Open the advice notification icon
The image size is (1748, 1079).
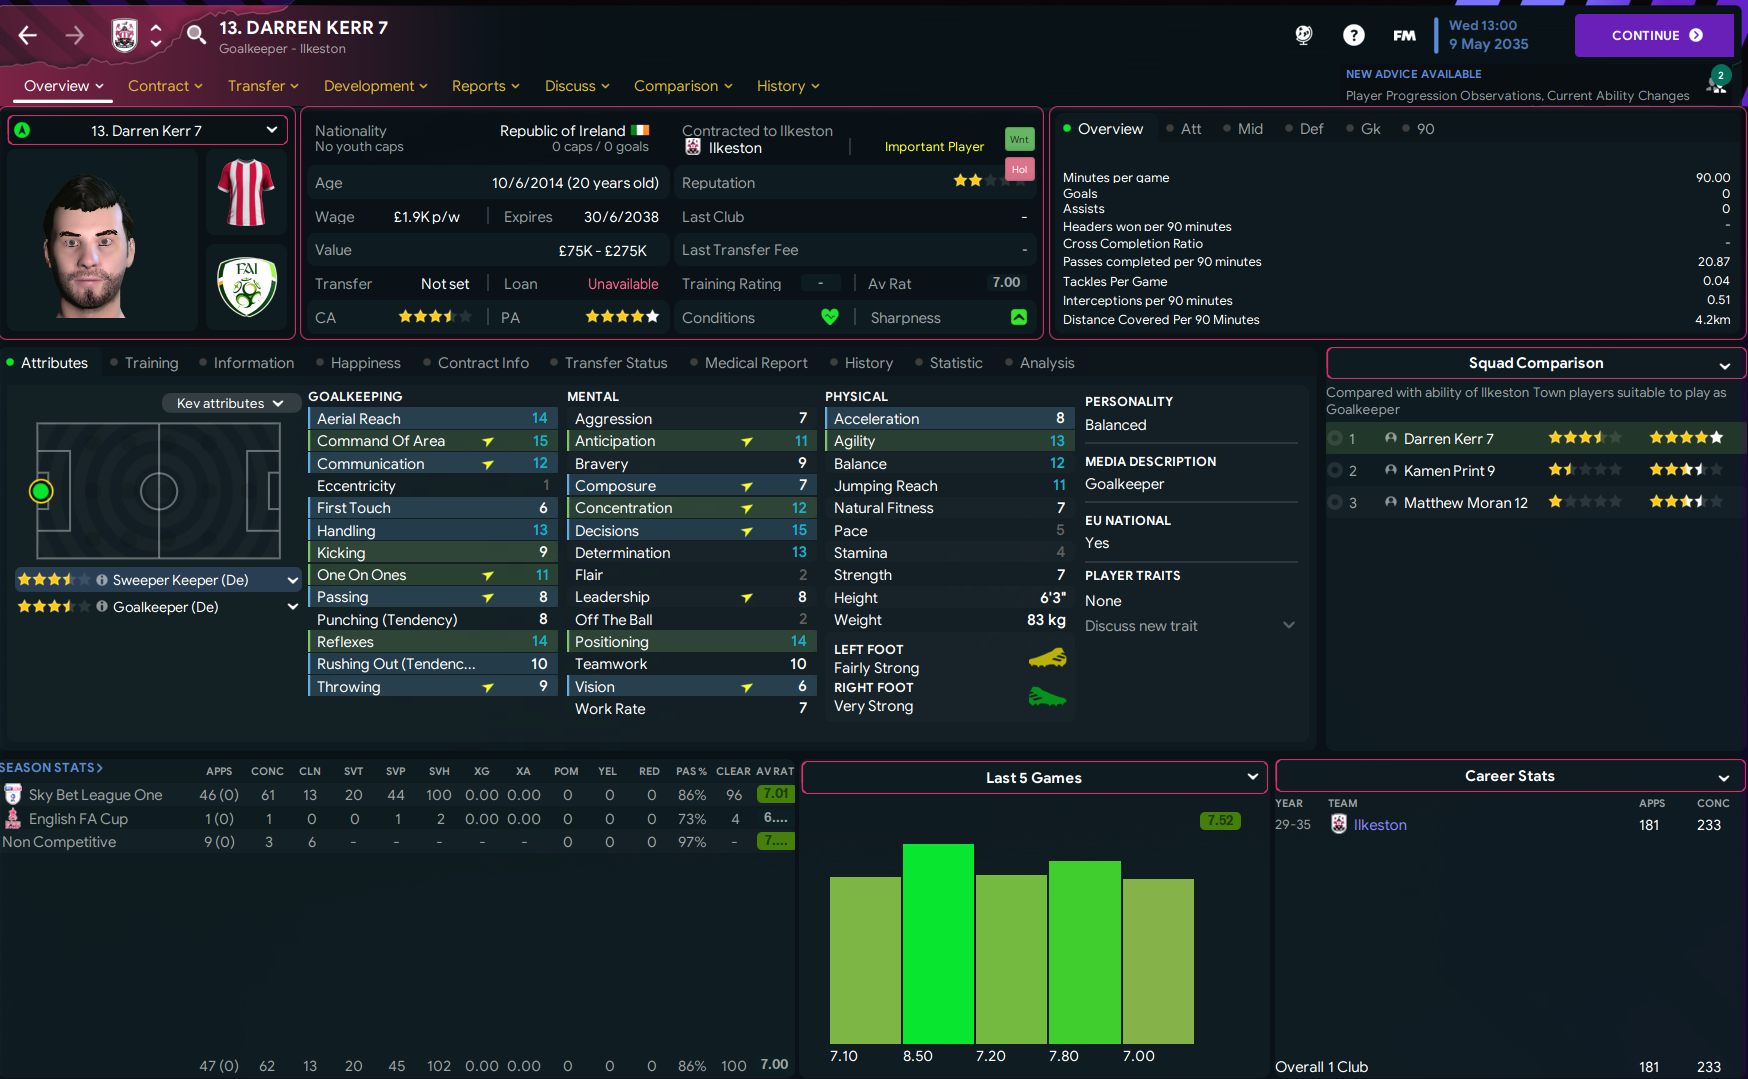[x=1717, y=80]
